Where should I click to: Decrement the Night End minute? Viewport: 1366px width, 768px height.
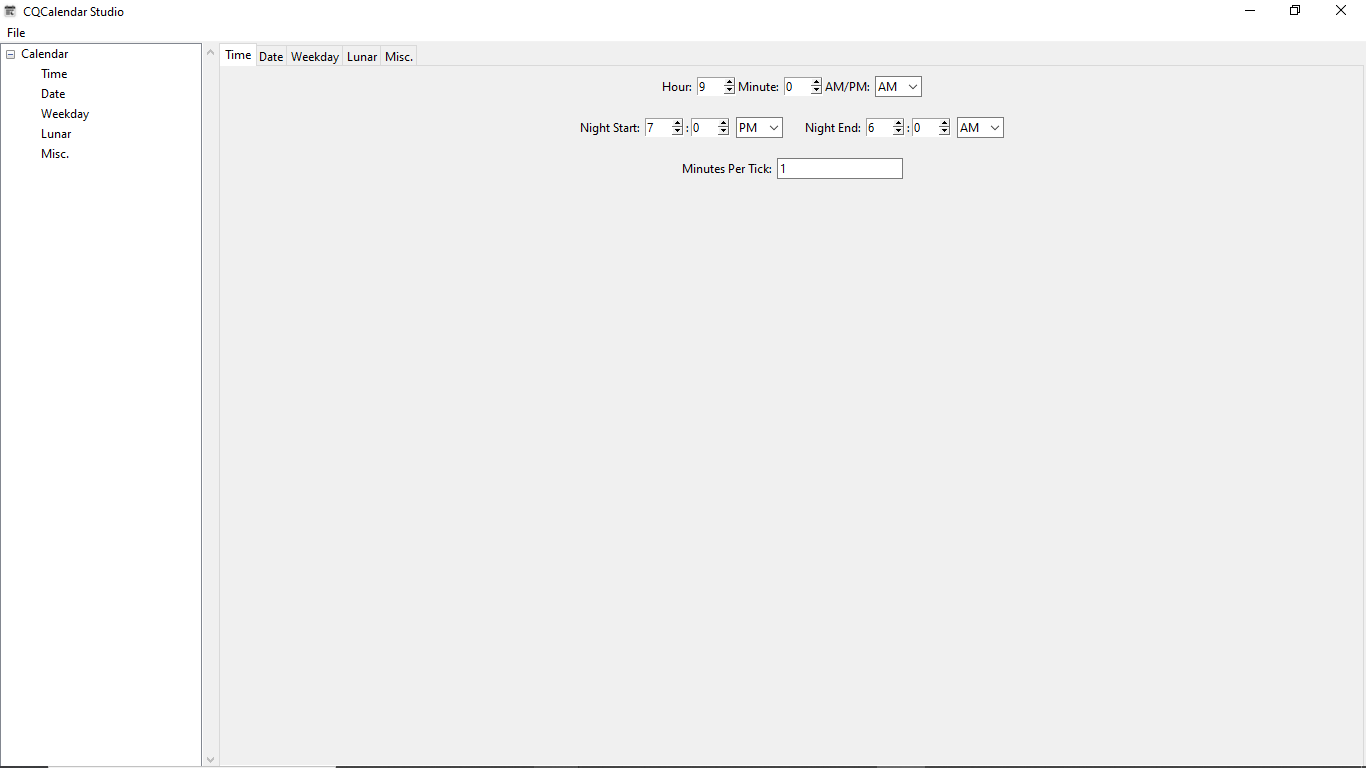tap(944, 132)
